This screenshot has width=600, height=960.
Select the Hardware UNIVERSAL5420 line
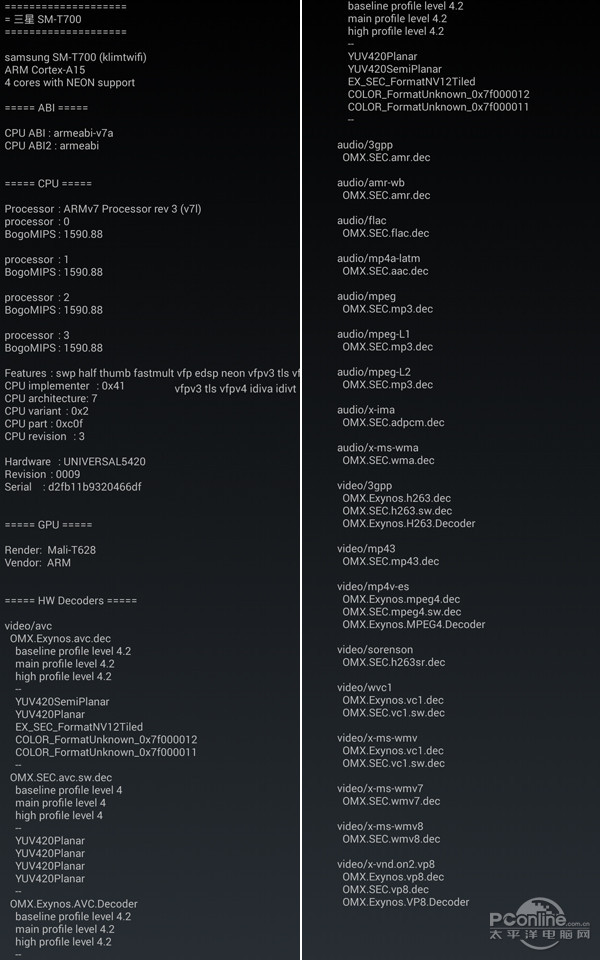point(75,462)
